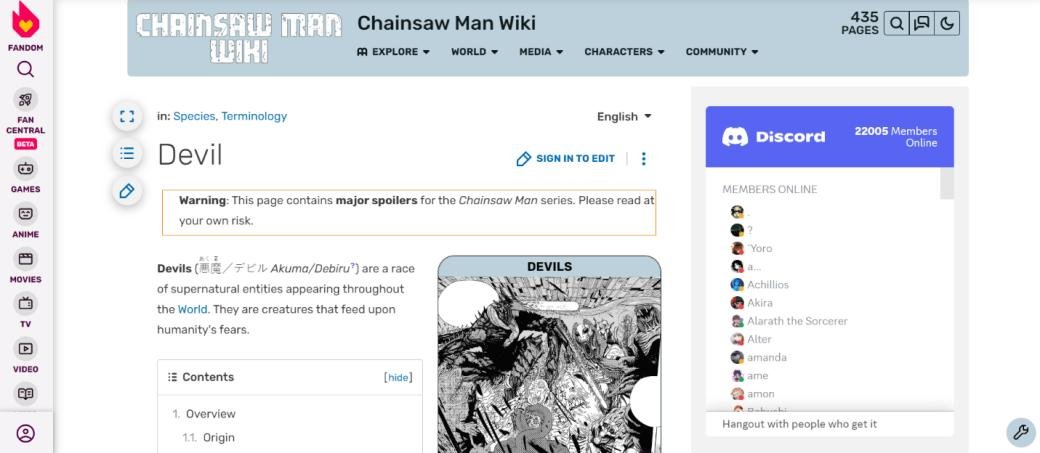Open the Games controller icon
Viewport: 1040px width, 453px height.
[x=25, y=168]
